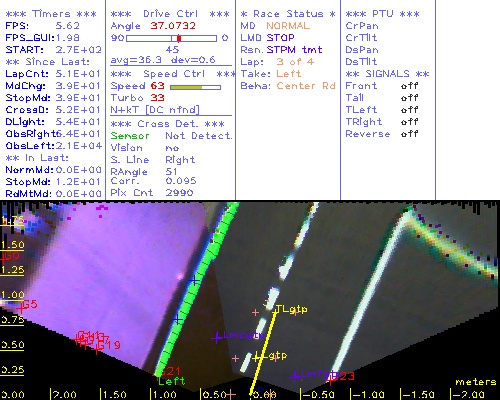The width and height of the screenshot is (500, 400).
Task: Click the green Sensor label
Action: tap(130, 136)
